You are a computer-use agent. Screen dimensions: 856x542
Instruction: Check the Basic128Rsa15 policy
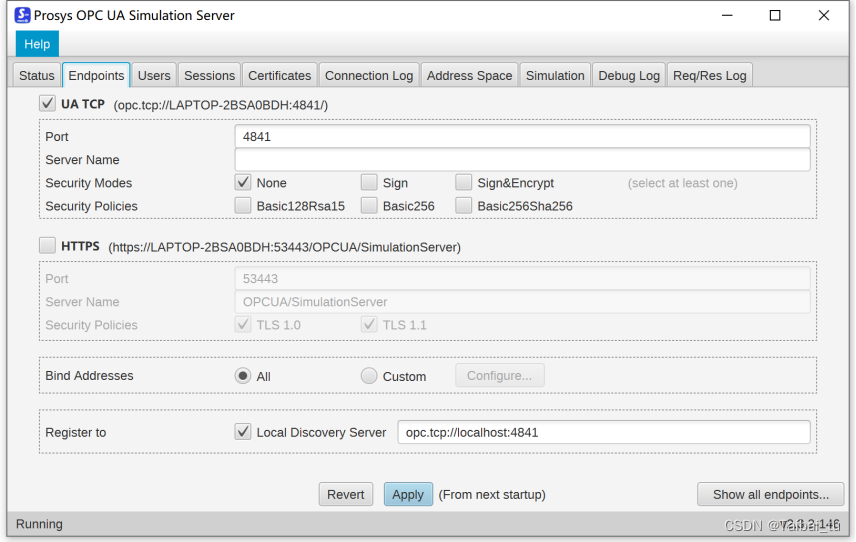coord(243,206)
